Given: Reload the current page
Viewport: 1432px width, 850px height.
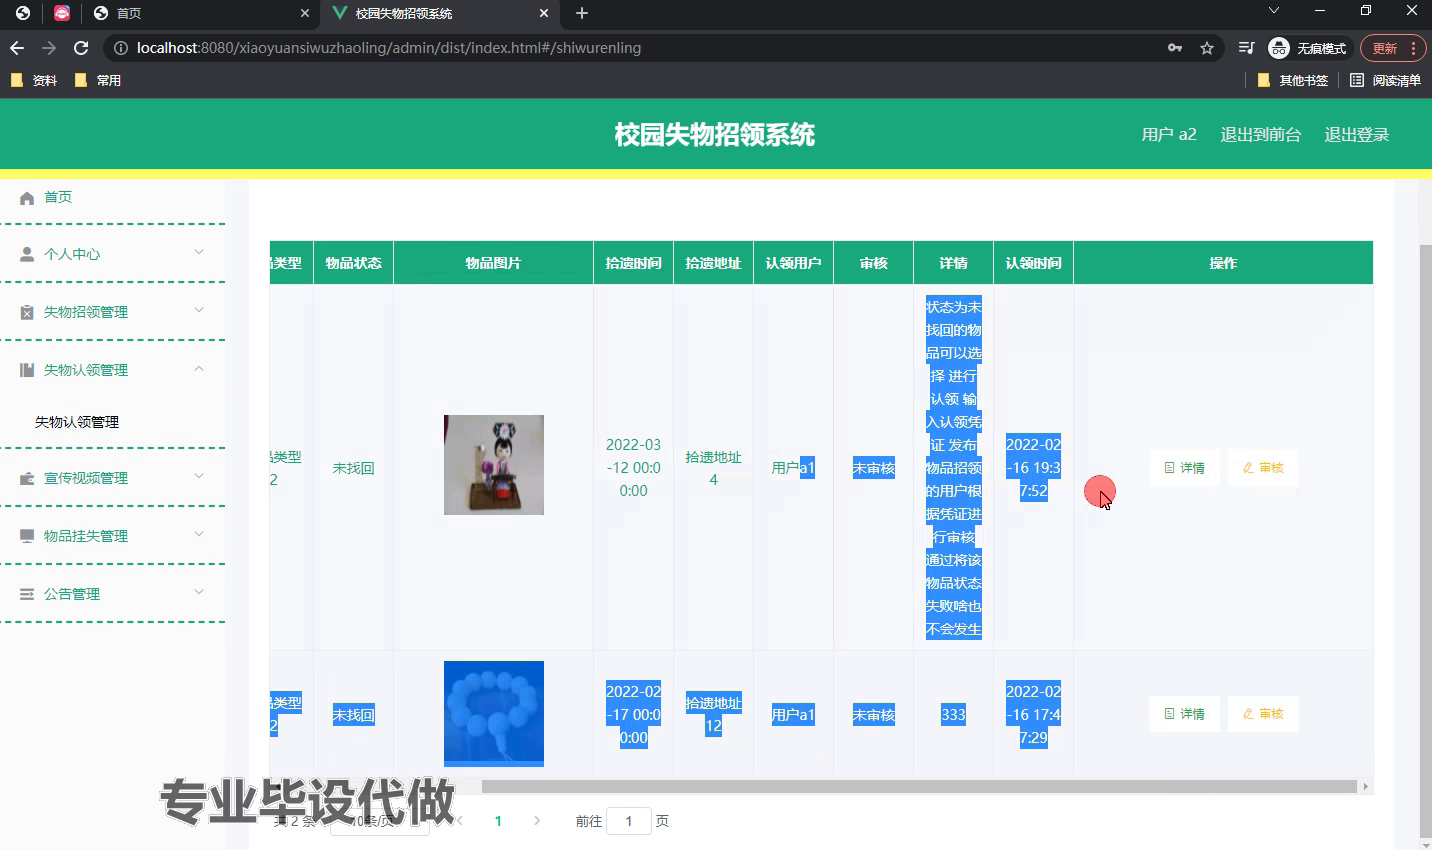Looking at the screenshot, I should (82, 48).
